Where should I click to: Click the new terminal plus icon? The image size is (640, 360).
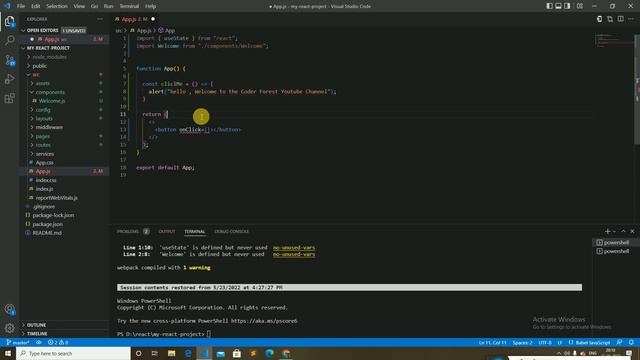click(x=607, y=231)
